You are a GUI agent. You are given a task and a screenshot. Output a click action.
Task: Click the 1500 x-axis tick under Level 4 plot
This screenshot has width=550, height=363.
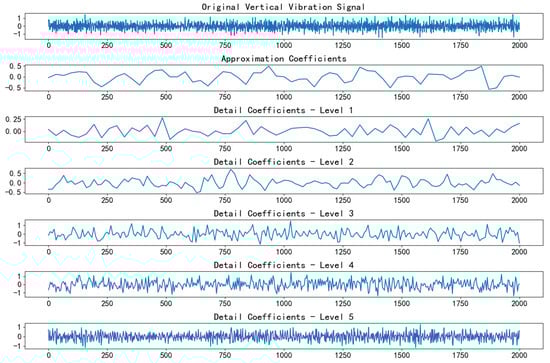point(401,303)
